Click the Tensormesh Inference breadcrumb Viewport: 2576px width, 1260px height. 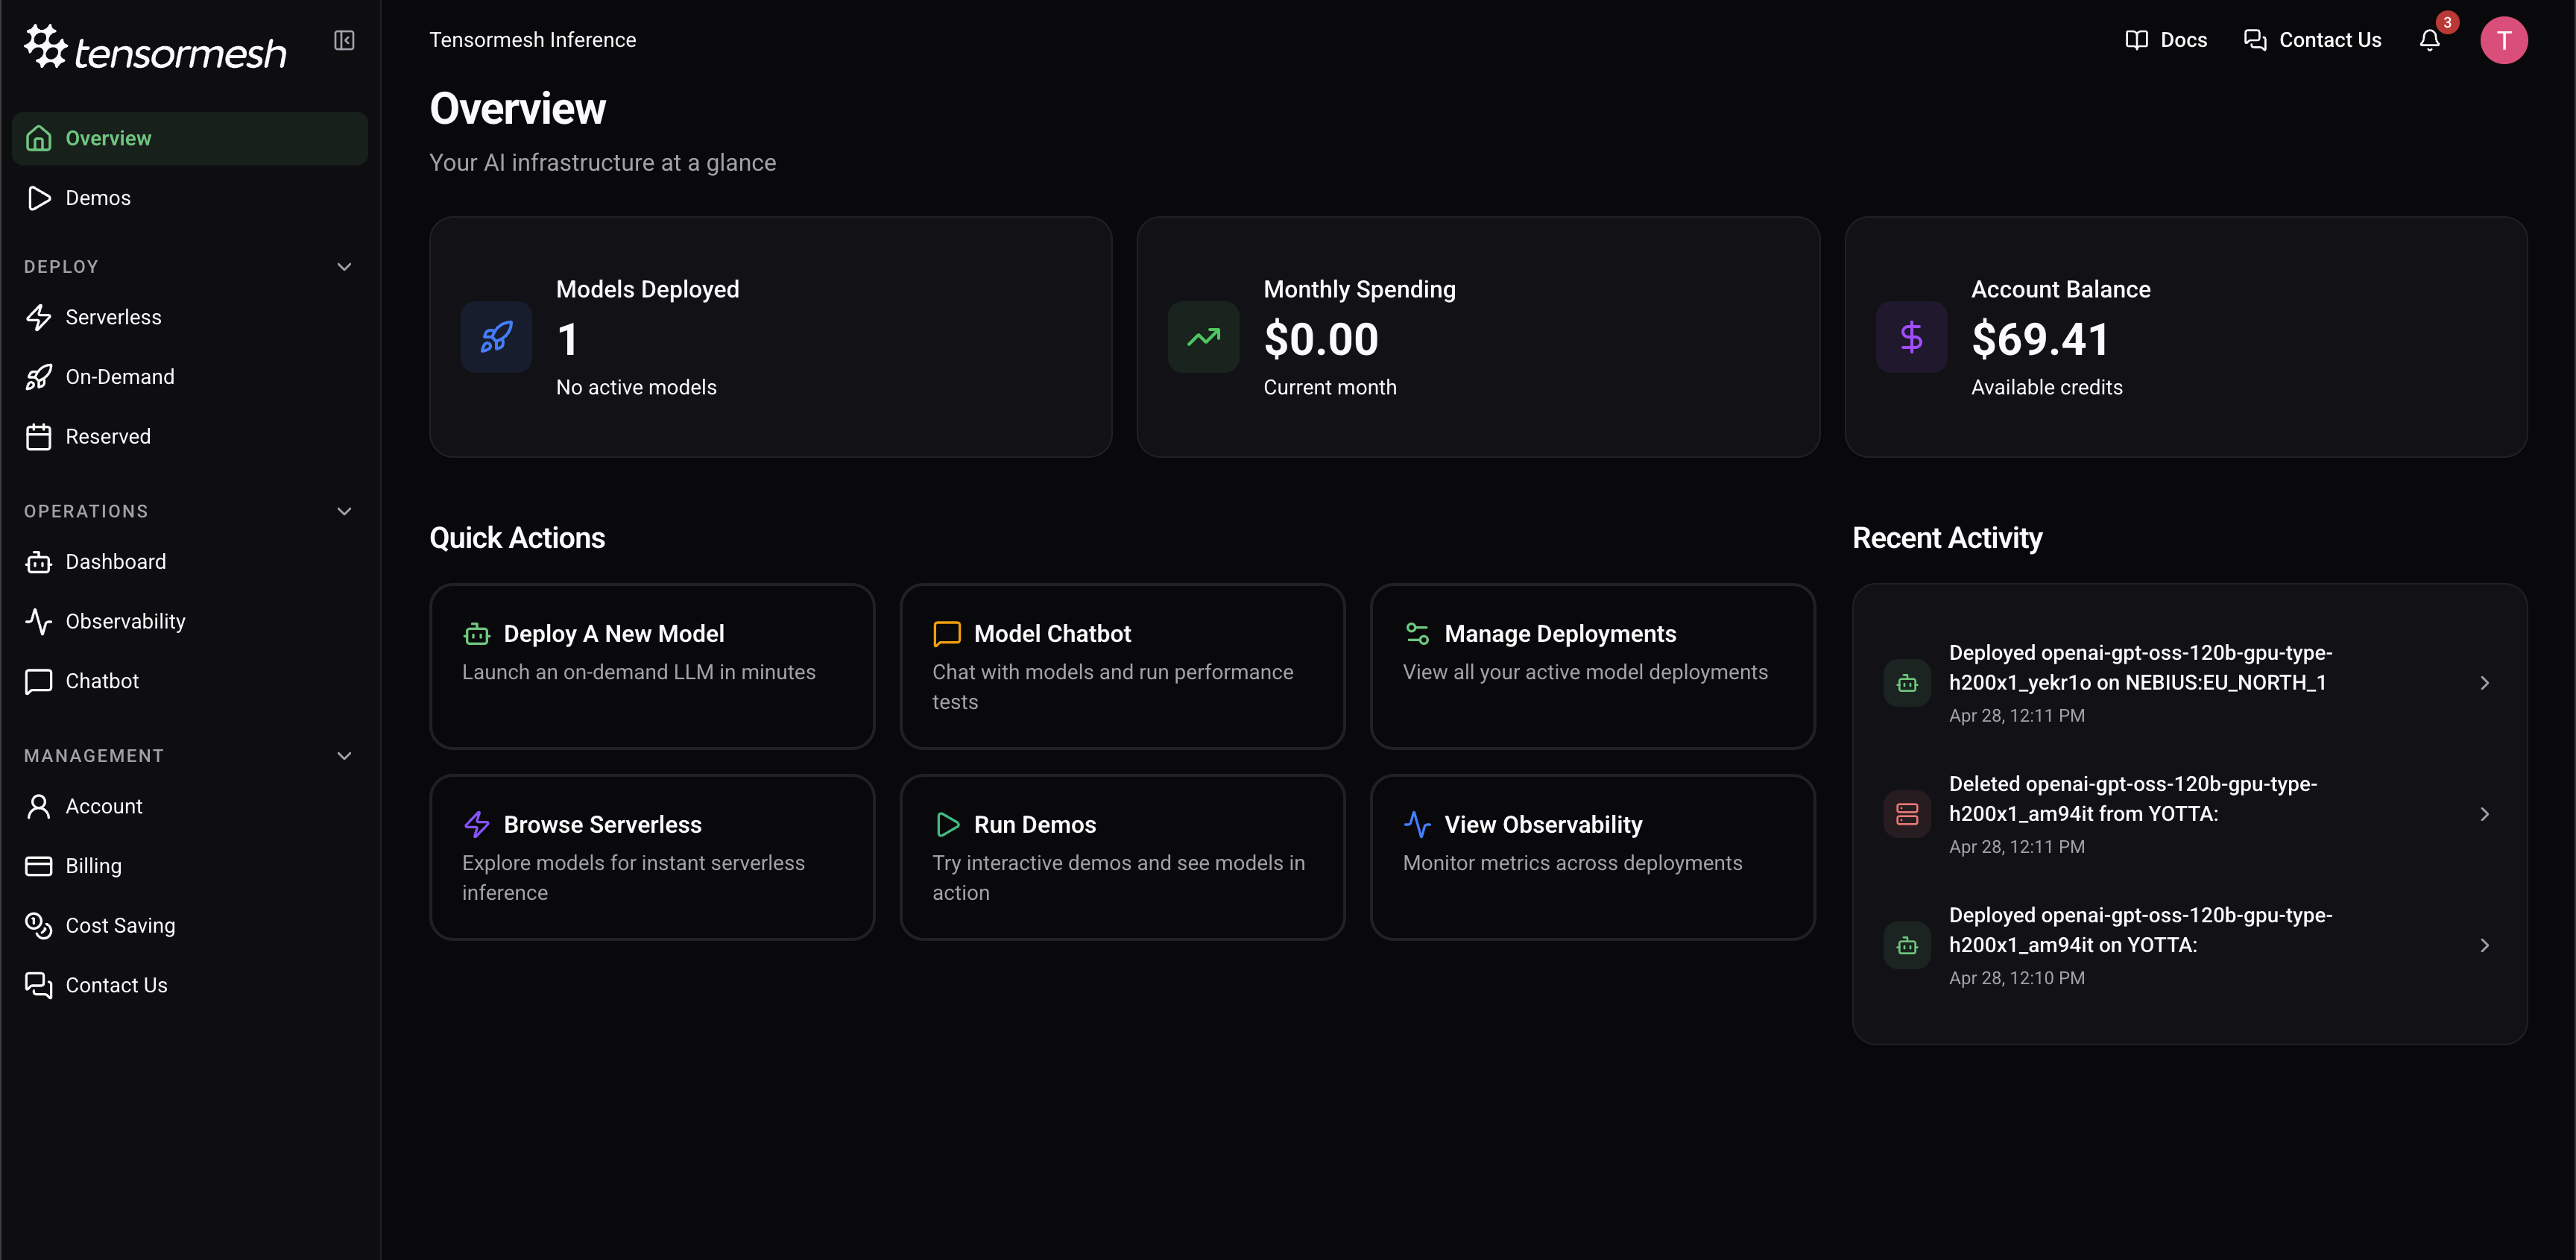click(x=533, y=40)
